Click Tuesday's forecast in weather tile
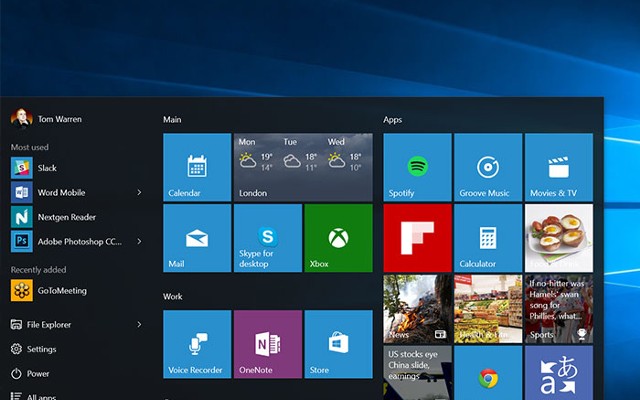Viewport: 640px width, 400px height. 301,156
